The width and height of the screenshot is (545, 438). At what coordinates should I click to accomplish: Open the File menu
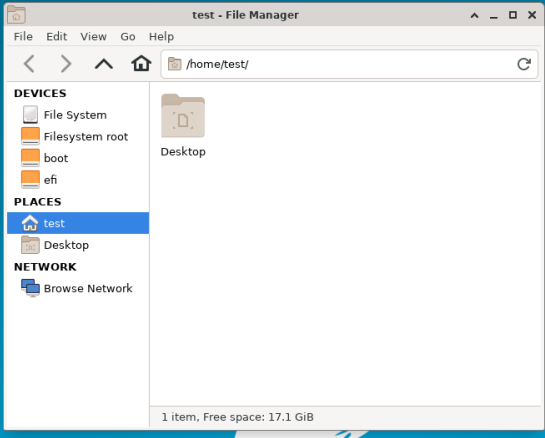[23, 36]
